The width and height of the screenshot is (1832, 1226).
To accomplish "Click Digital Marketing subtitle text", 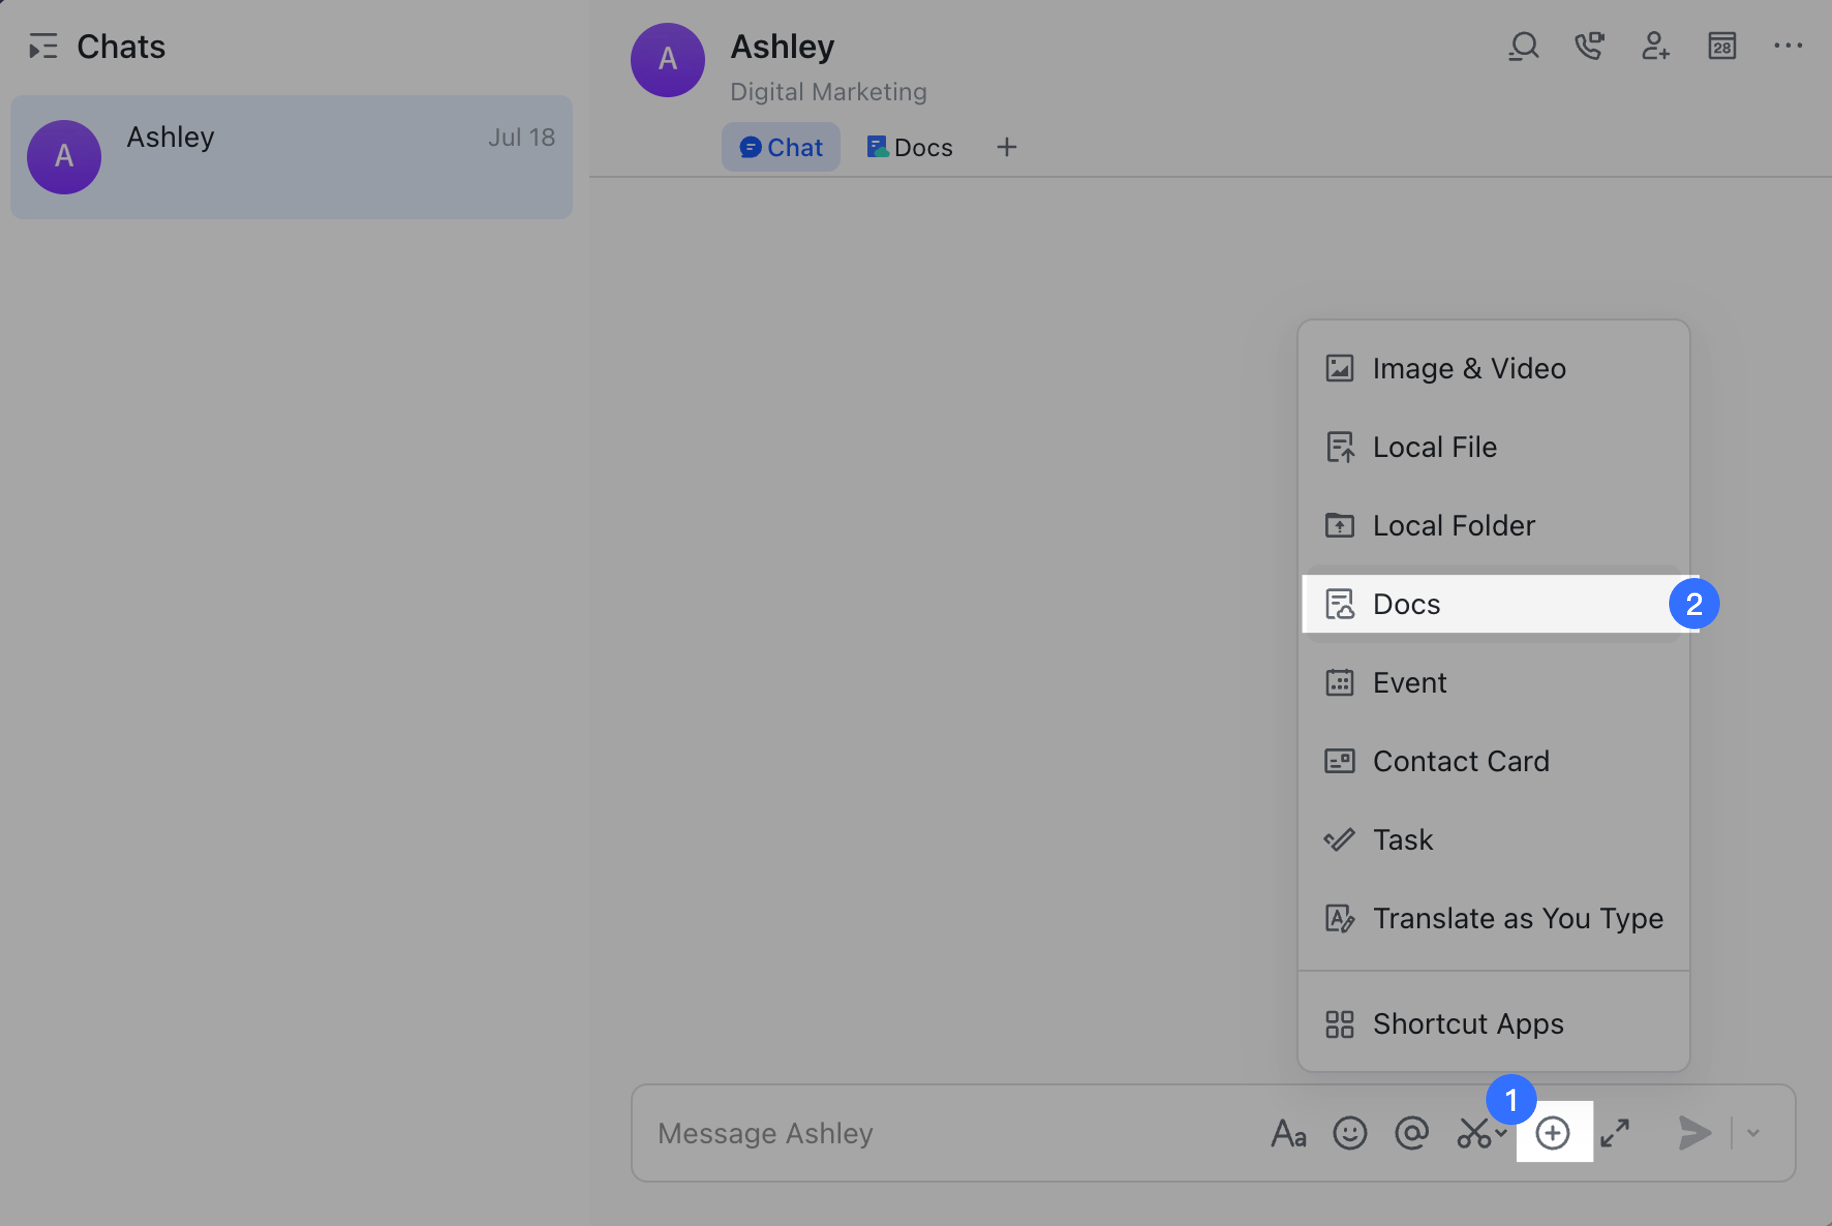I will pos(828,92).
